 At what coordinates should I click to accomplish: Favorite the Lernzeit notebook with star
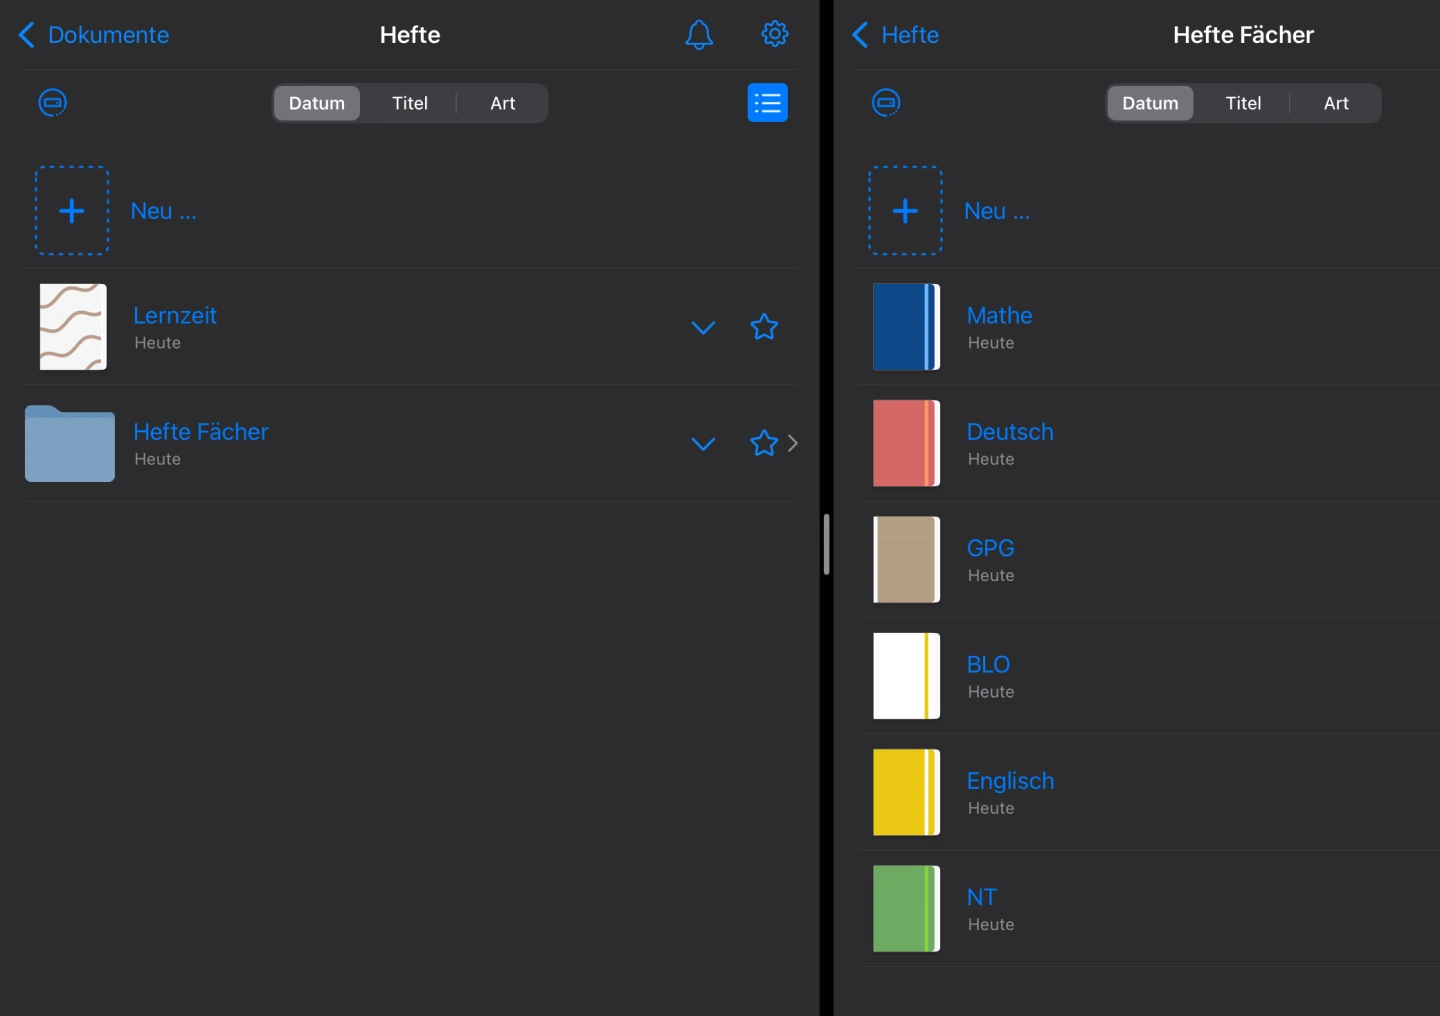(764, 327)
